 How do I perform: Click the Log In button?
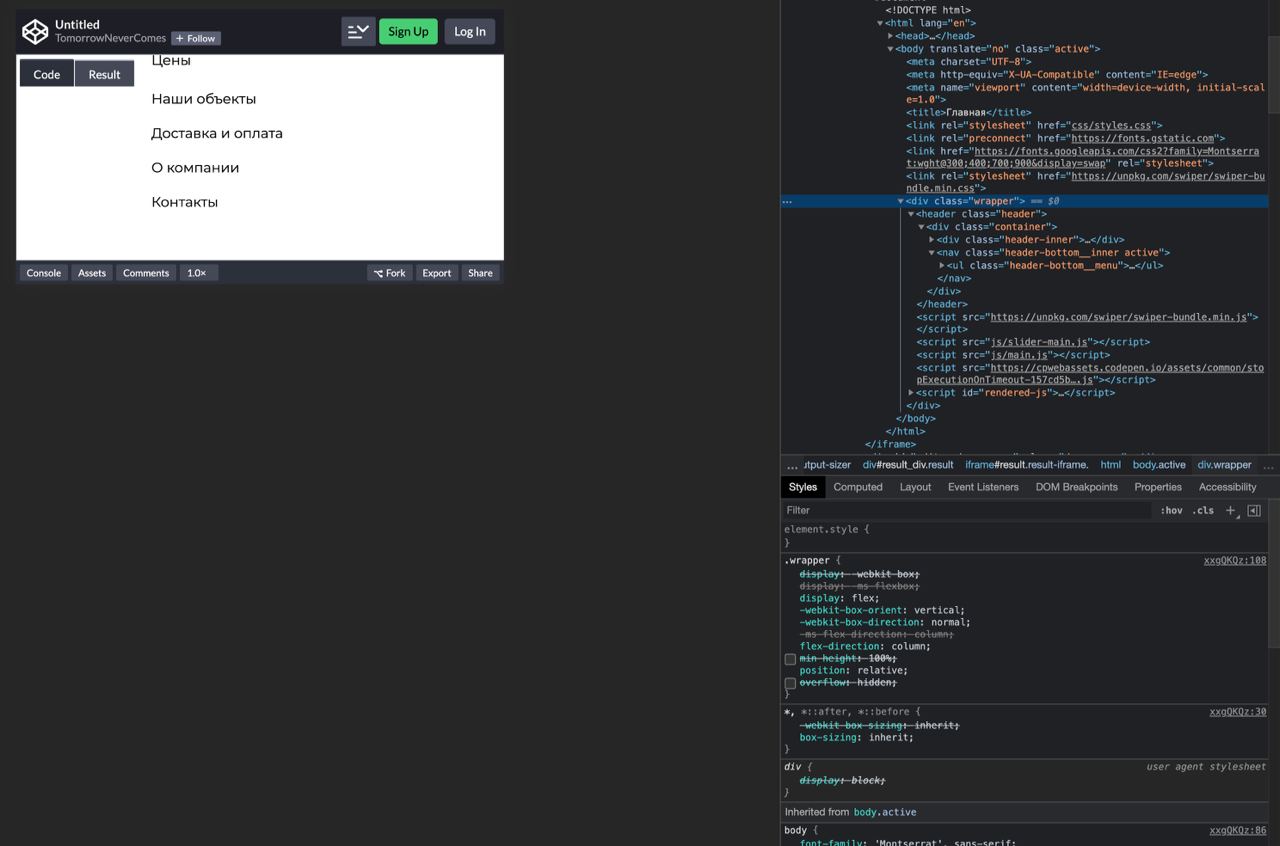tap(470, 32)
